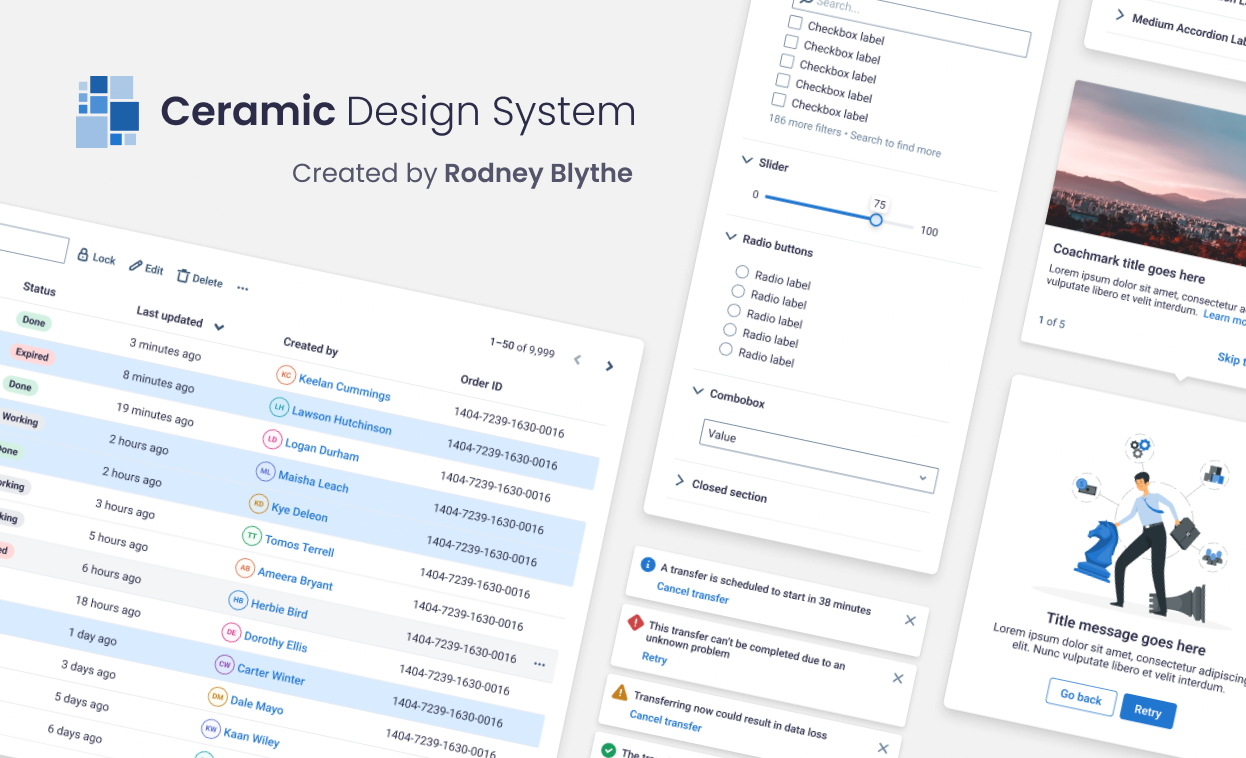1246x758 pixels.
Task: Click the Lock icon in table toolbar
Action: pos(84,255)
